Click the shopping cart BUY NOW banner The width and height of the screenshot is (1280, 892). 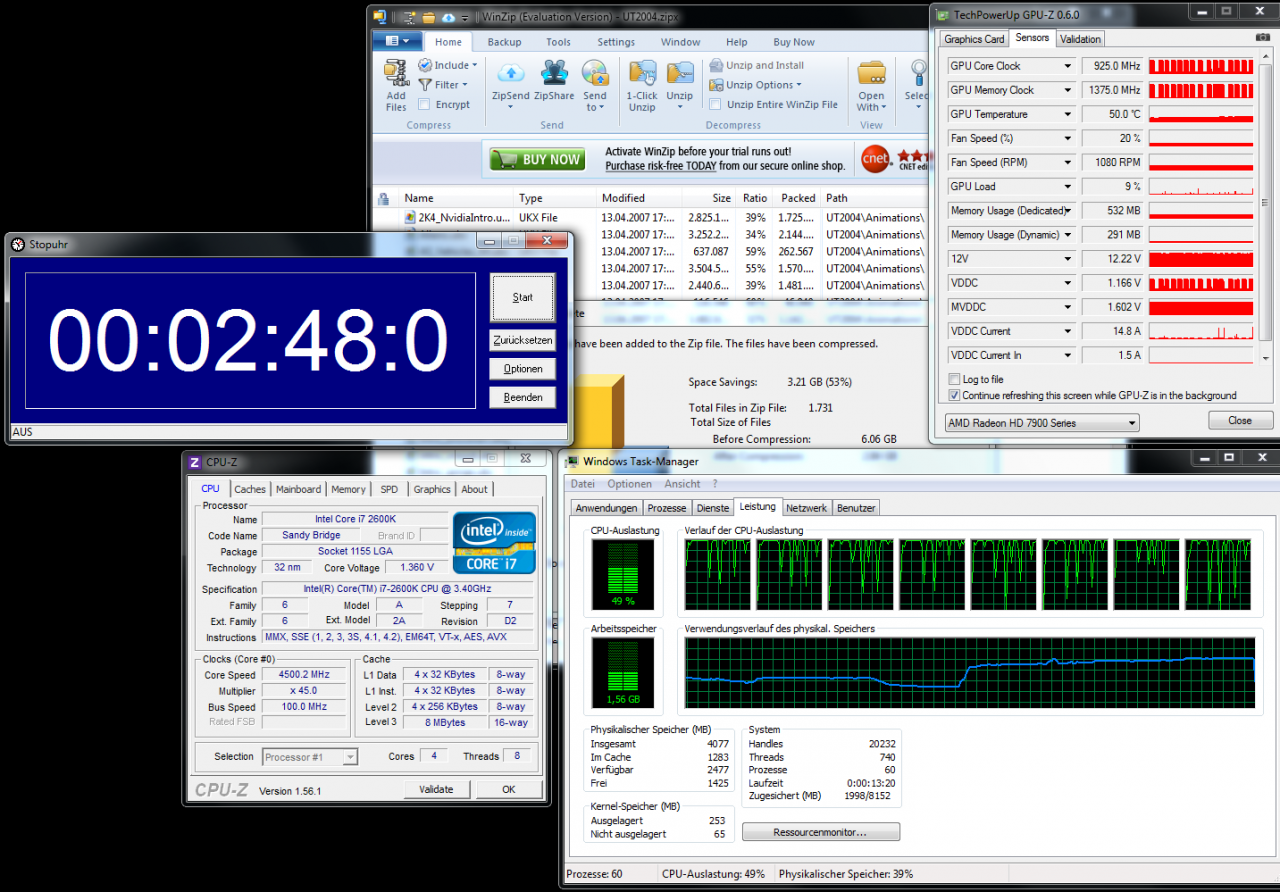(537, 159)
